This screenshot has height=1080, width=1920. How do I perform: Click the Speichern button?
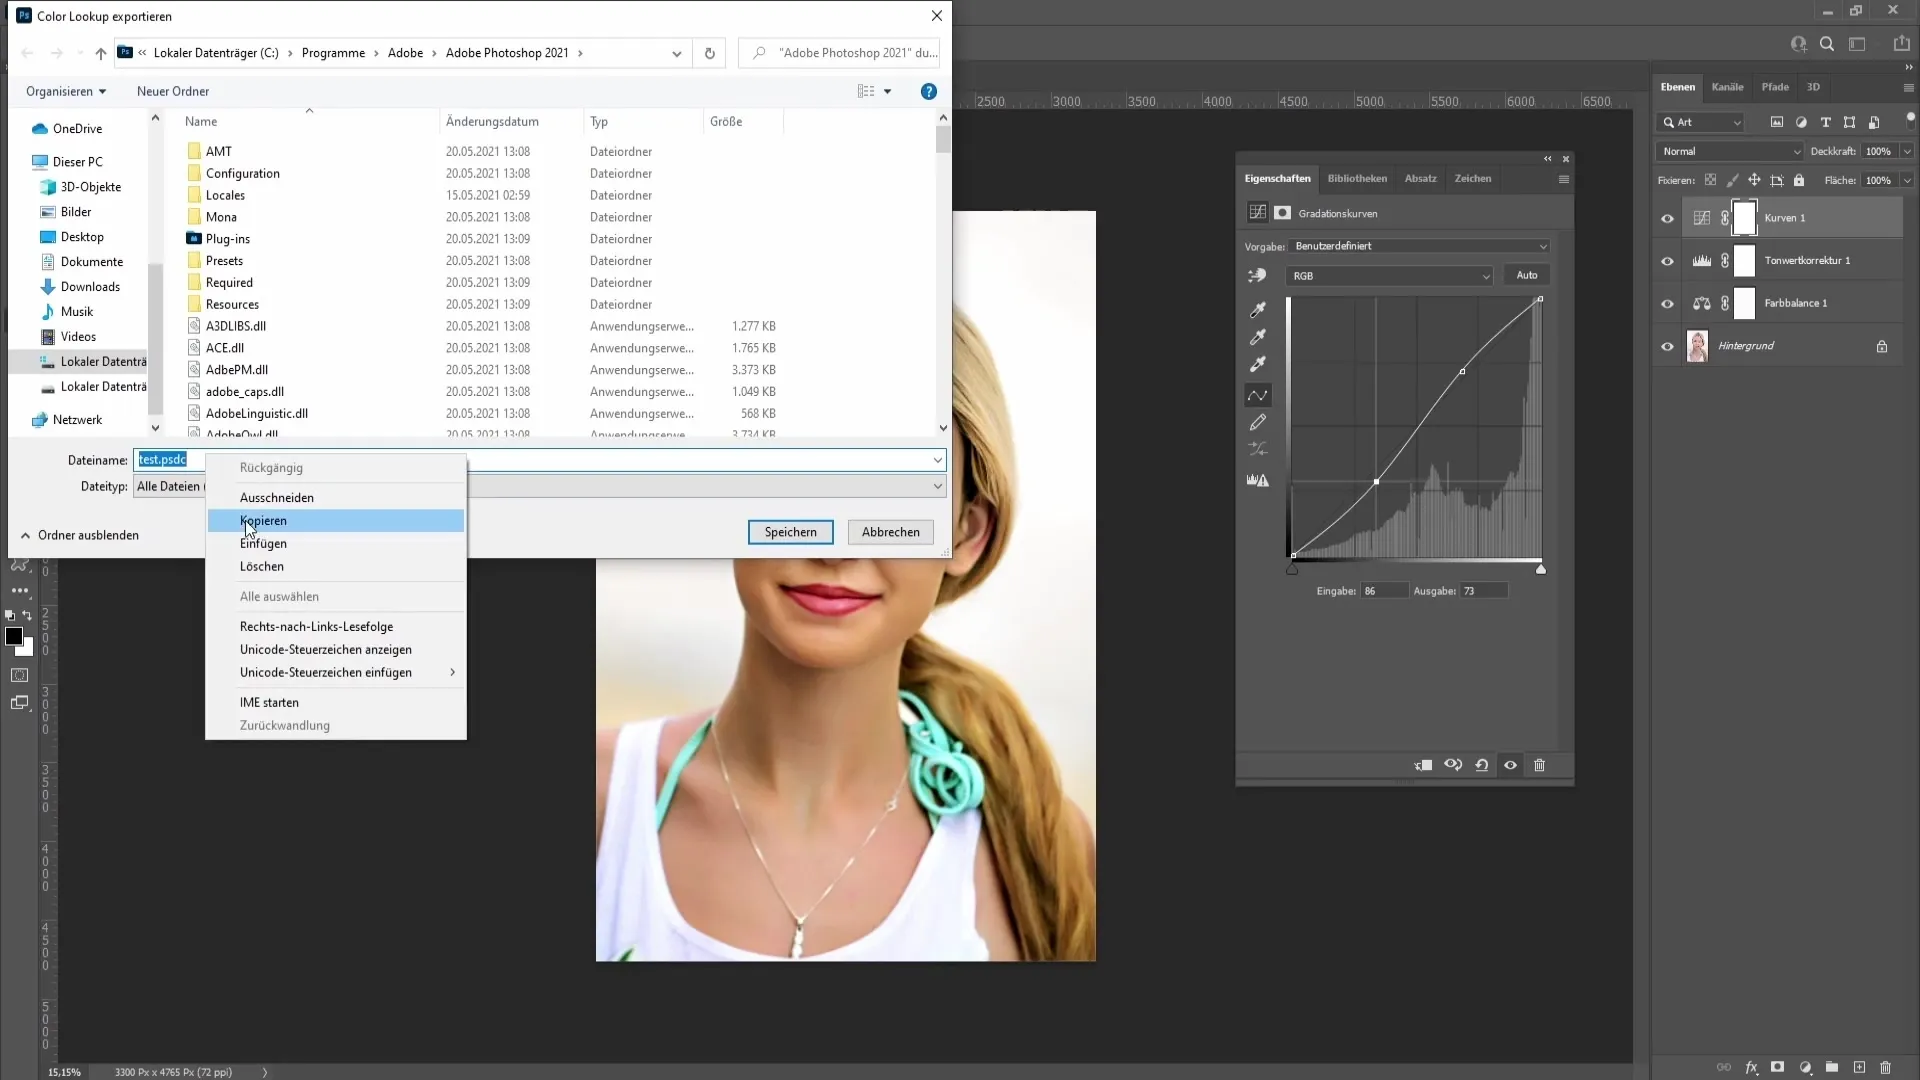pos(789,531)
